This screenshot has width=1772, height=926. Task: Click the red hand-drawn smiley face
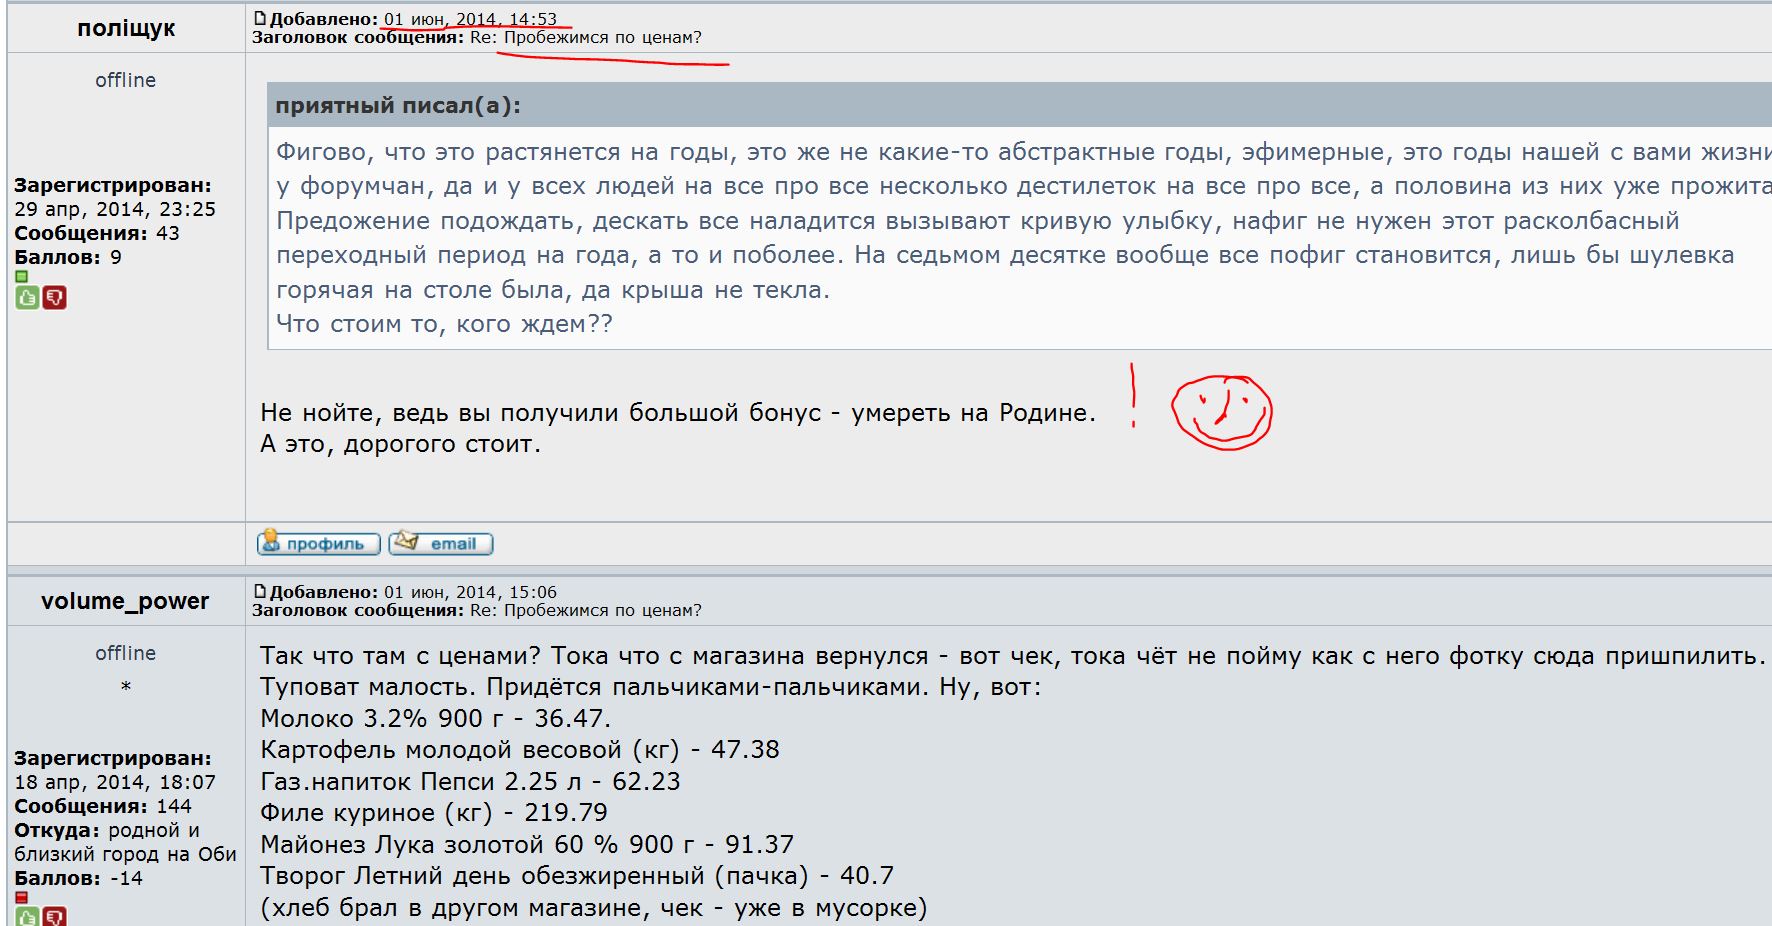[1221, 412]
